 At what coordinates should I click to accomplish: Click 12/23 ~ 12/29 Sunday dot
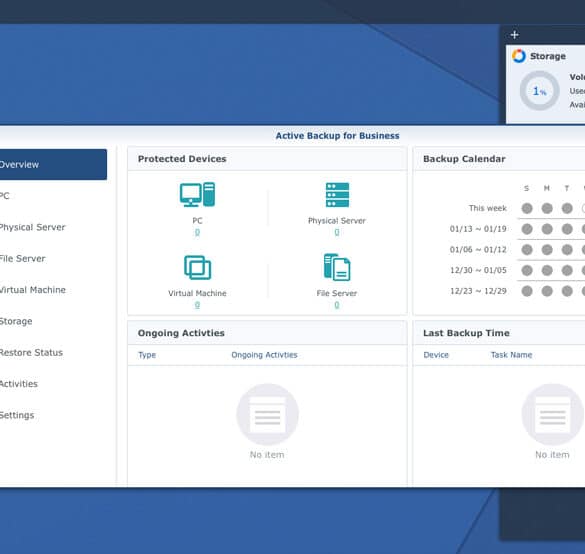click(x=527, y=291)
